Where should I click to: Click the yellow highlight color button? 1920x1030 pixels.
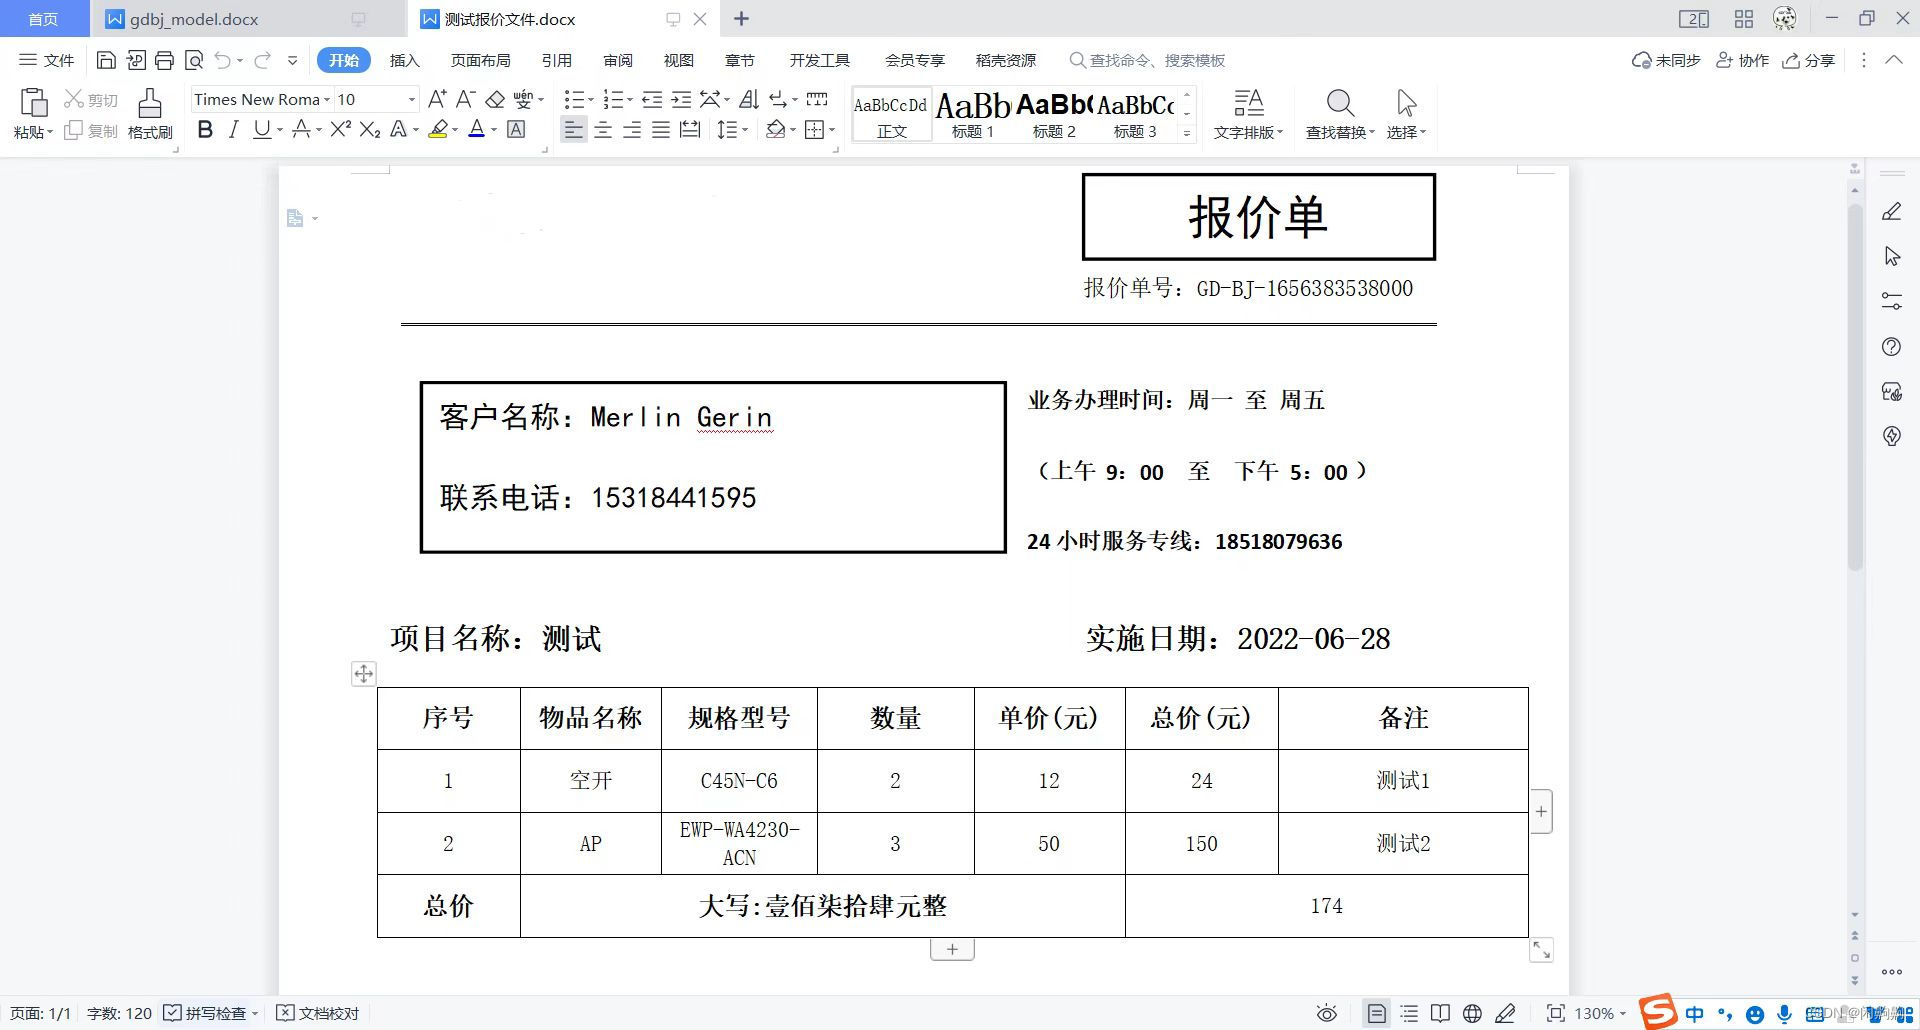437,129
